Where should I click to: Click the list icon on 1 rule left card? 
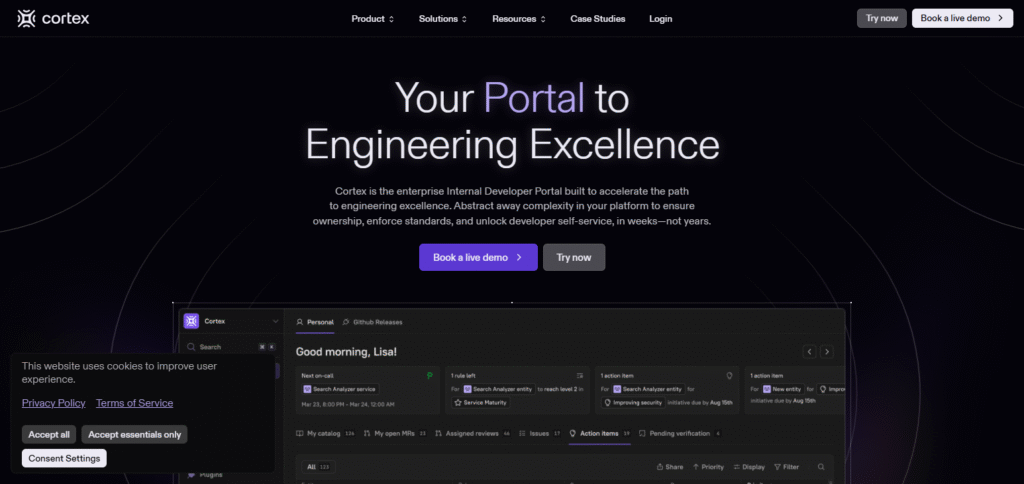pos(580,376)
